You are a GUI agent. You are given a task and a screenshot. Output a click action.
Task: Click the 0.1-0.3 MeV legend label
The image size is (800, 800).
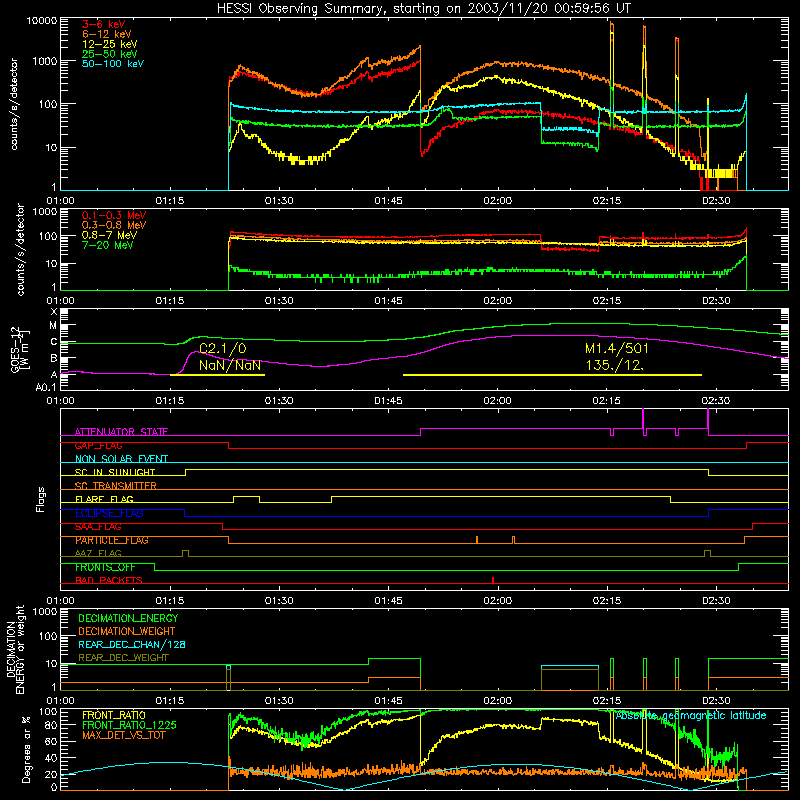114,215
